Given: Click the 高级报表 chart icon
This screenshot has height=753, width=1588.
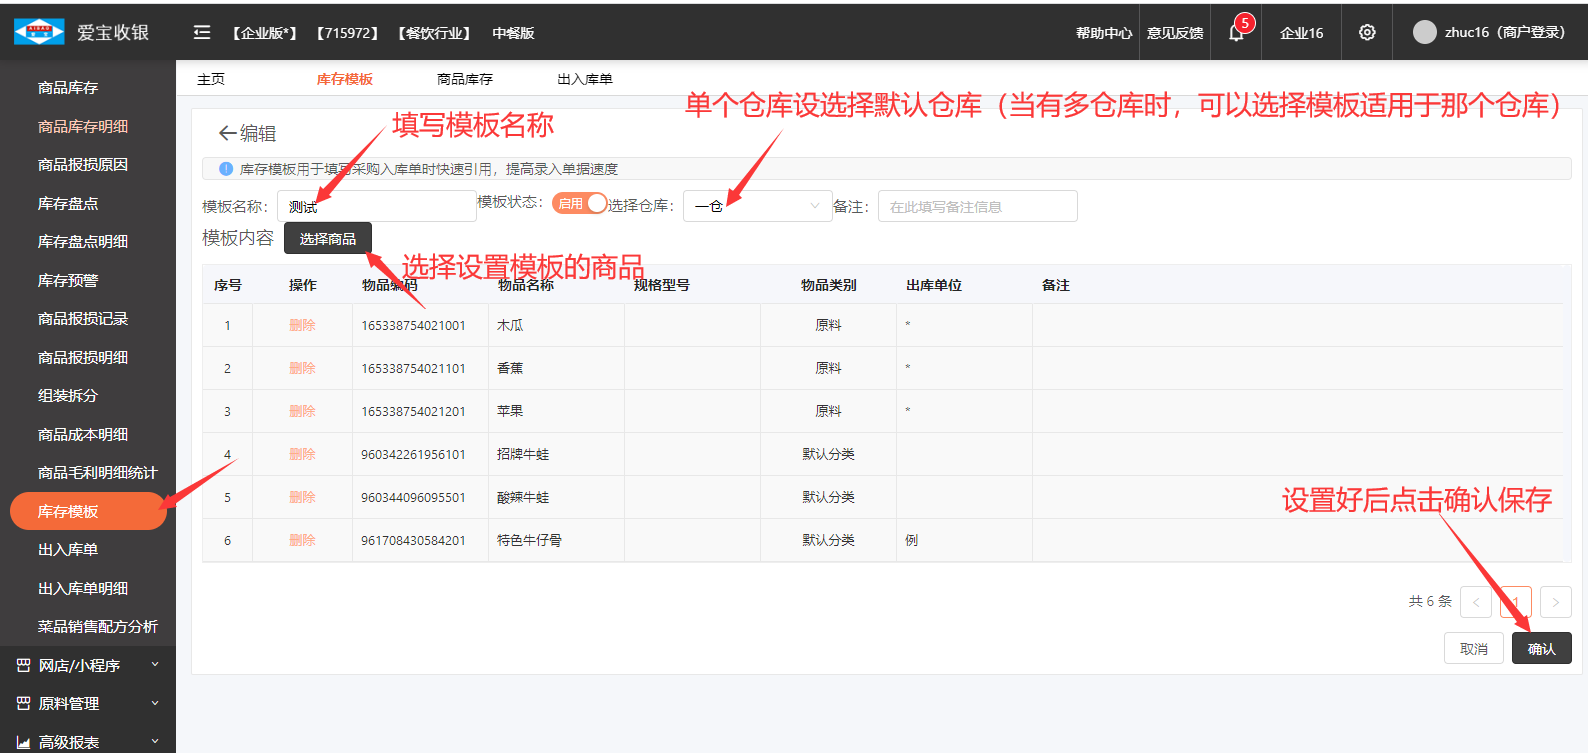Looking at the screenshot, I should point(23,742).
